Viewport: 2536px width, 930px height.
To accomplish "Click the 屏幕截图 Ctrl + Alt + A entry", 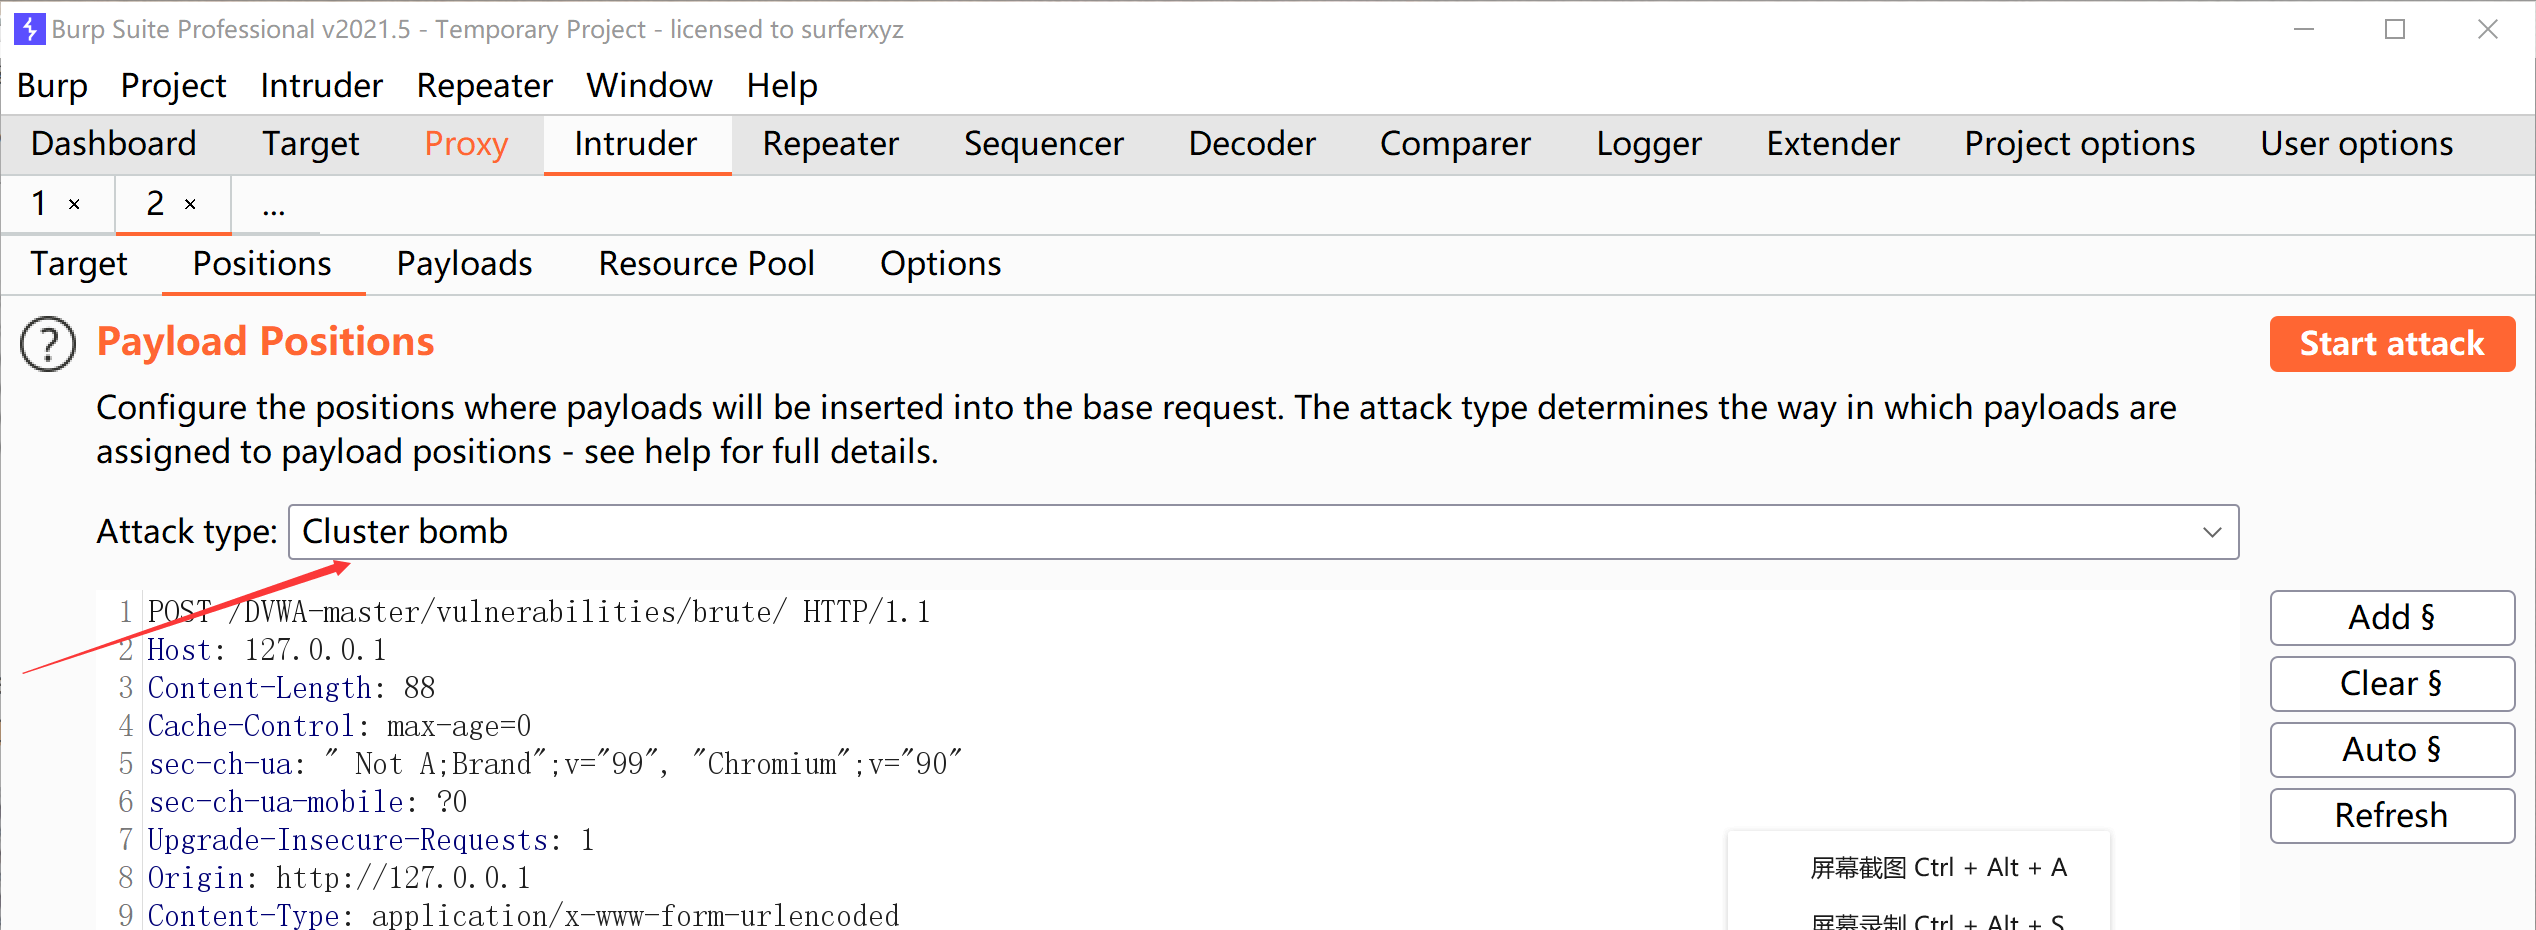I will tap(1938, 868).
